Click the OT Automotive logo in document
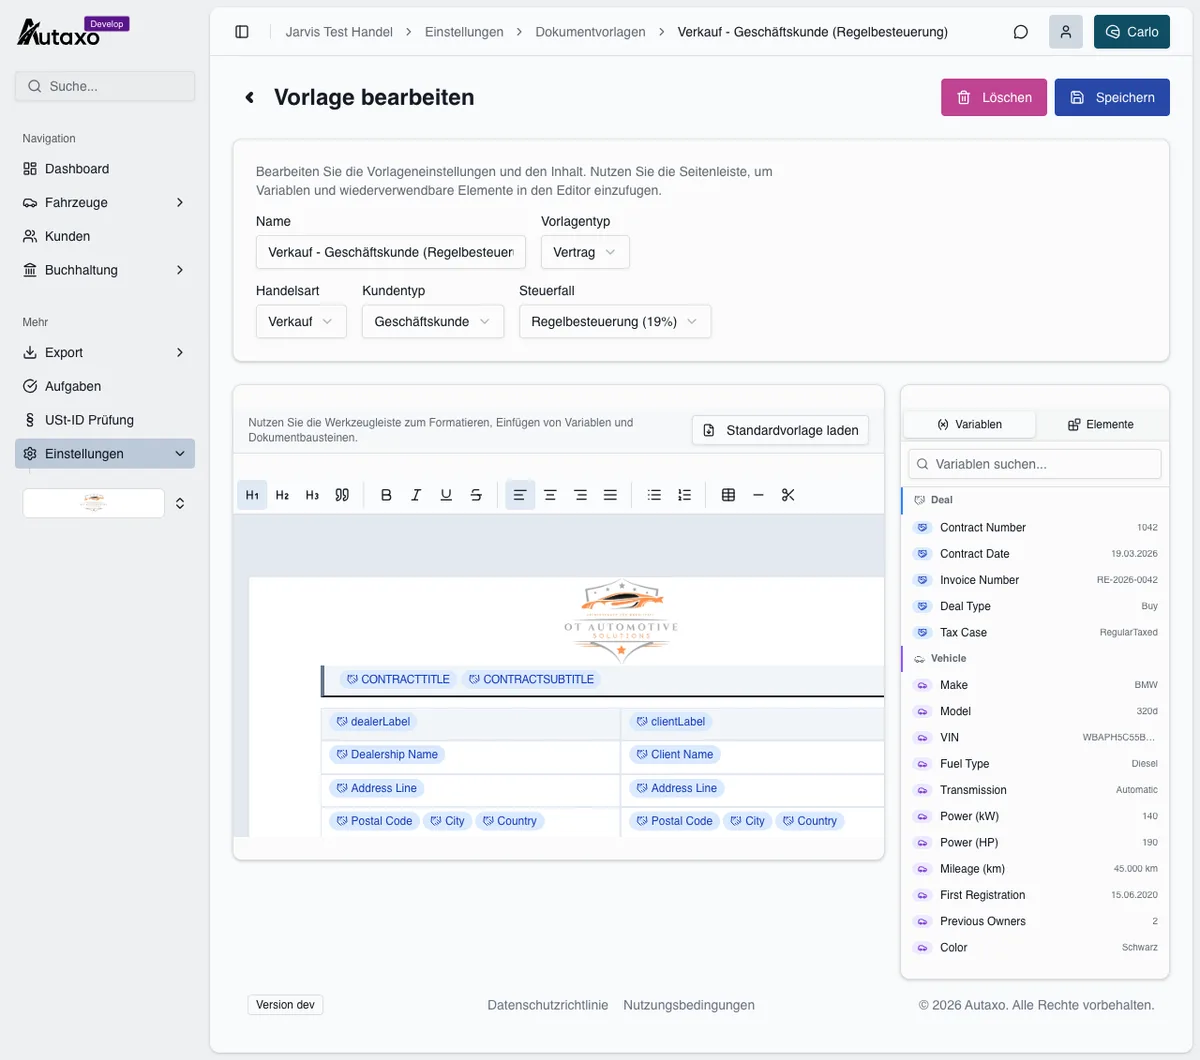This screenshot has height=1060, width=1200. 621,620
